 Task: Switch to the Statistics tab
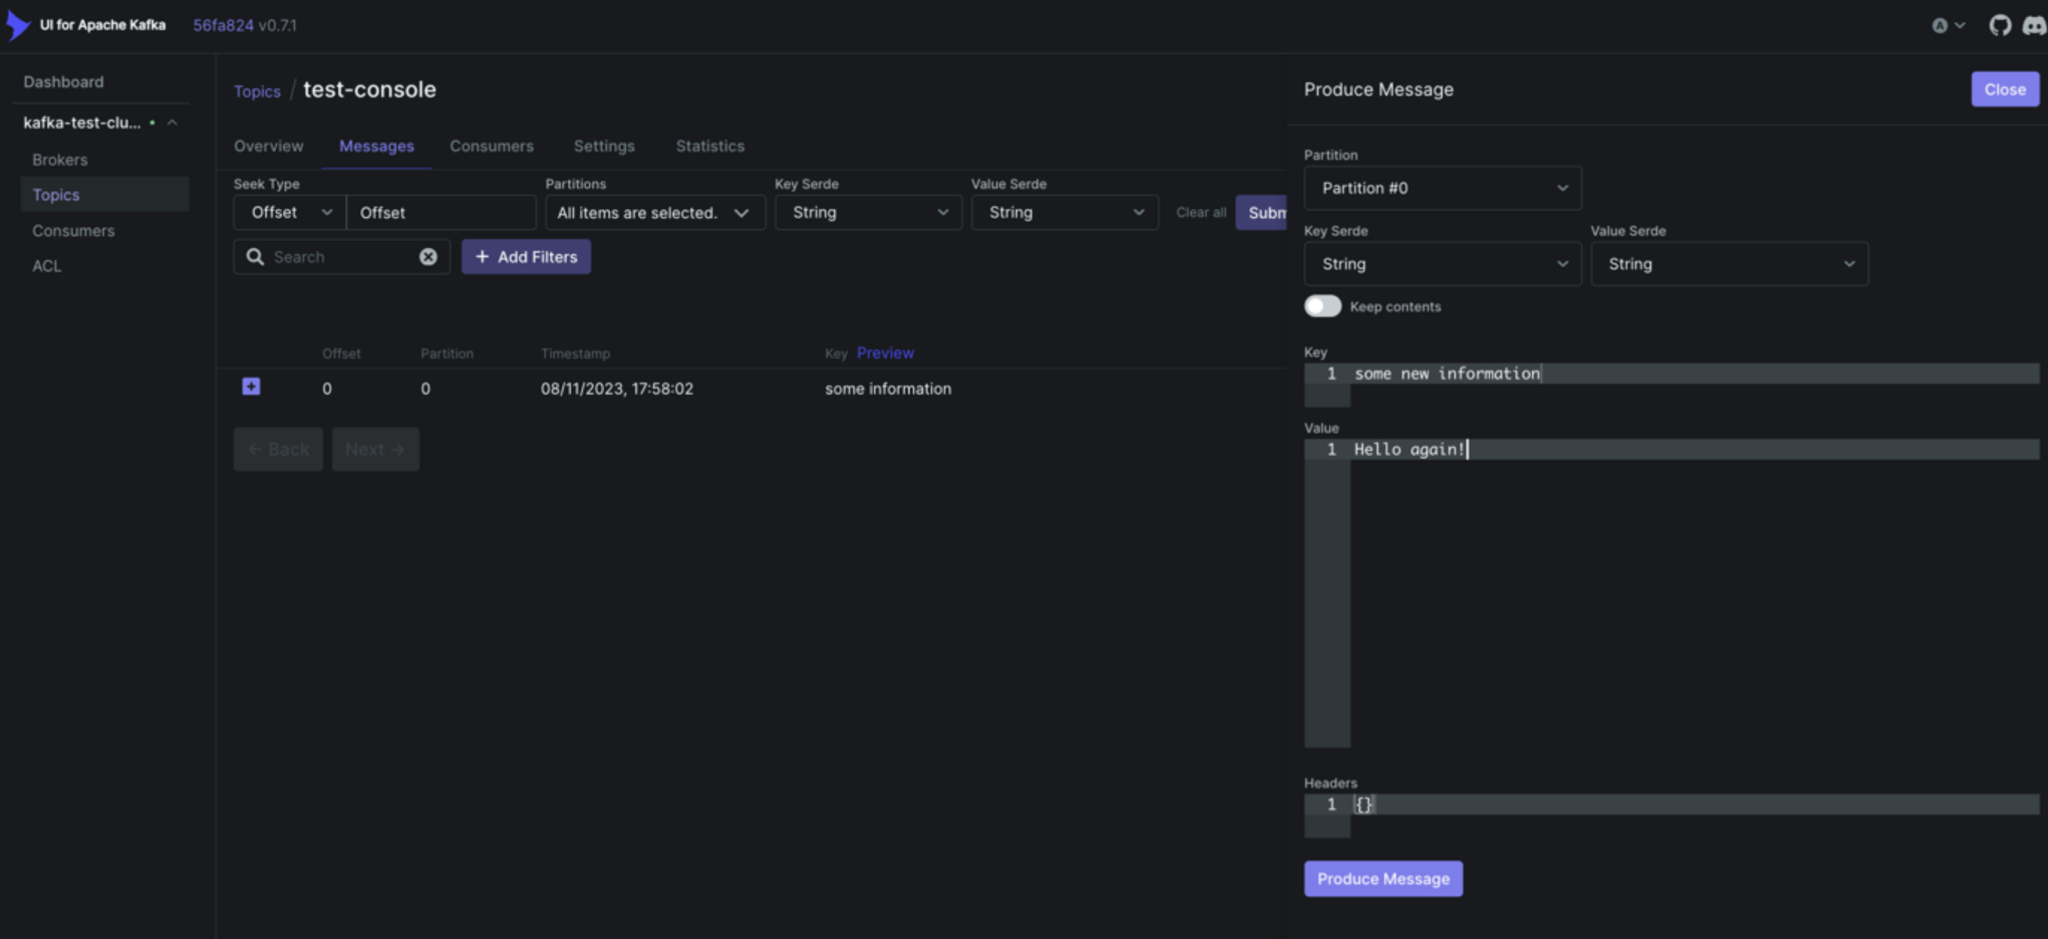pyautogui.click(x=709, y=146)
